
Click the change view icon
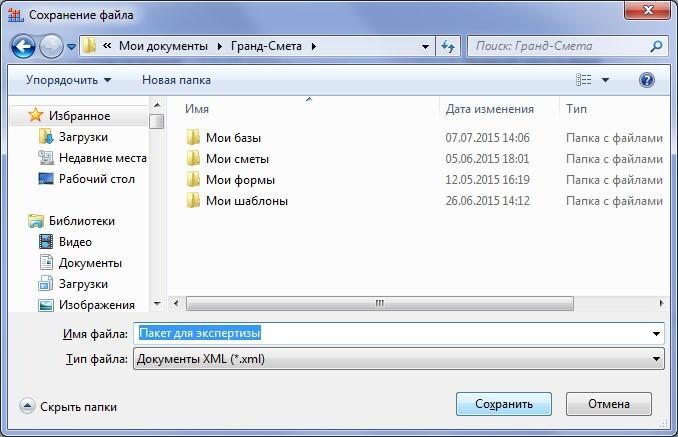tap(584, 80)
